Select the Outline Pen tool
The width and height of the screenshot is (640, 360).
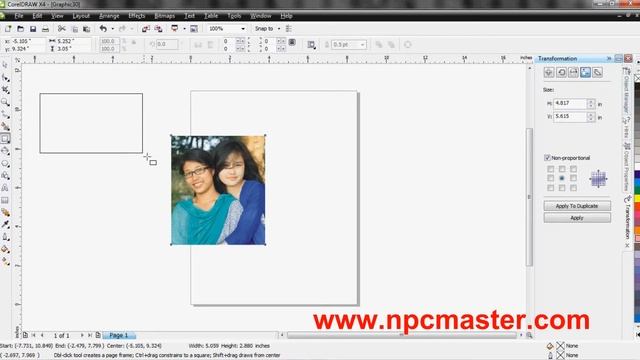5,237
